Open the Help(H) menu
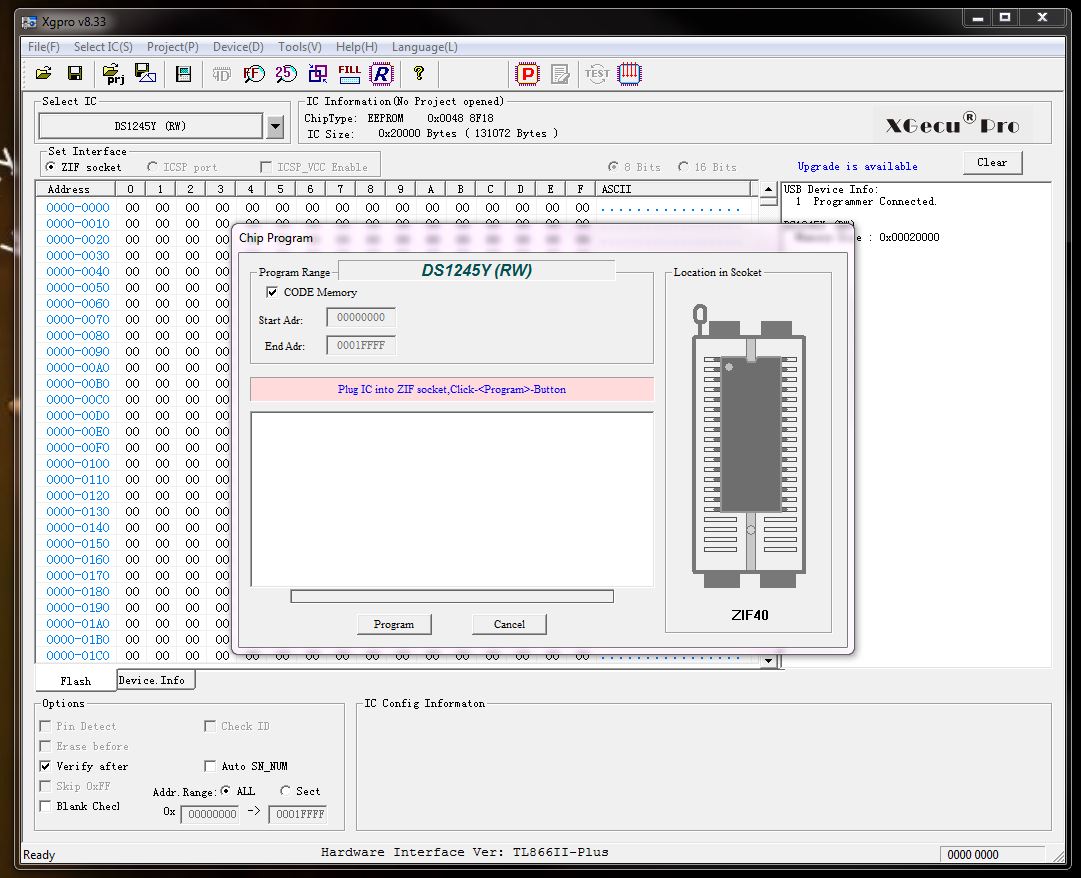The height and width of the screenshot is (878, 1081). (x=357, y=47)
